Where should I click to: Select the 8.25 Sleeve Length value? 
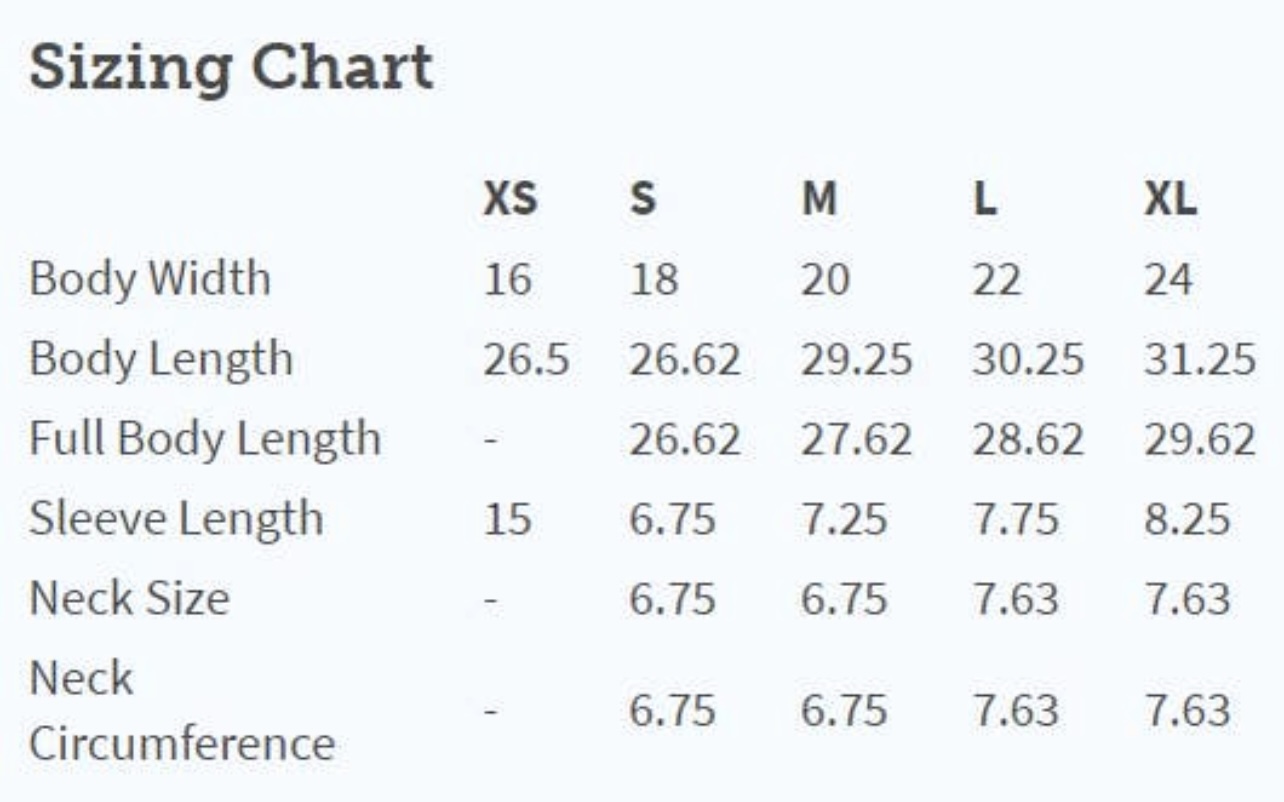[1187, 519]
